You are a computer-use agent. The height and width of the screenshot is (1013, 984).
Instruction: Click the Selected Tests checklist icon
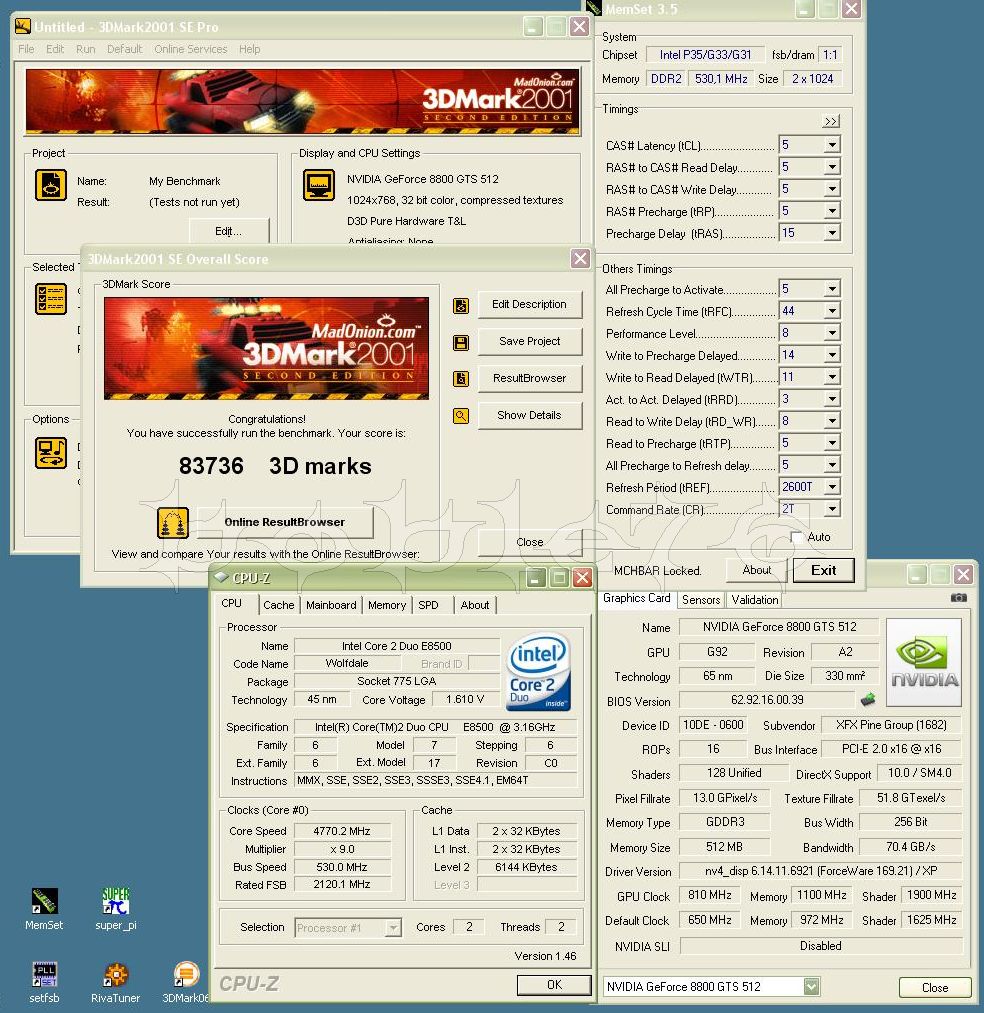tap(50, 298)
